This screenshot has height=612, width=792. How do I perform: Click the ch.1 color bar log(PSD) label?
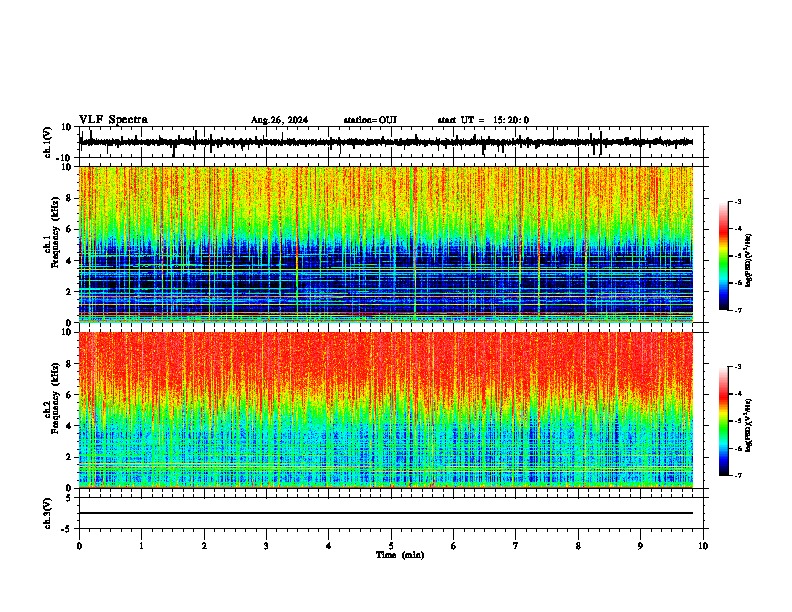749,261
